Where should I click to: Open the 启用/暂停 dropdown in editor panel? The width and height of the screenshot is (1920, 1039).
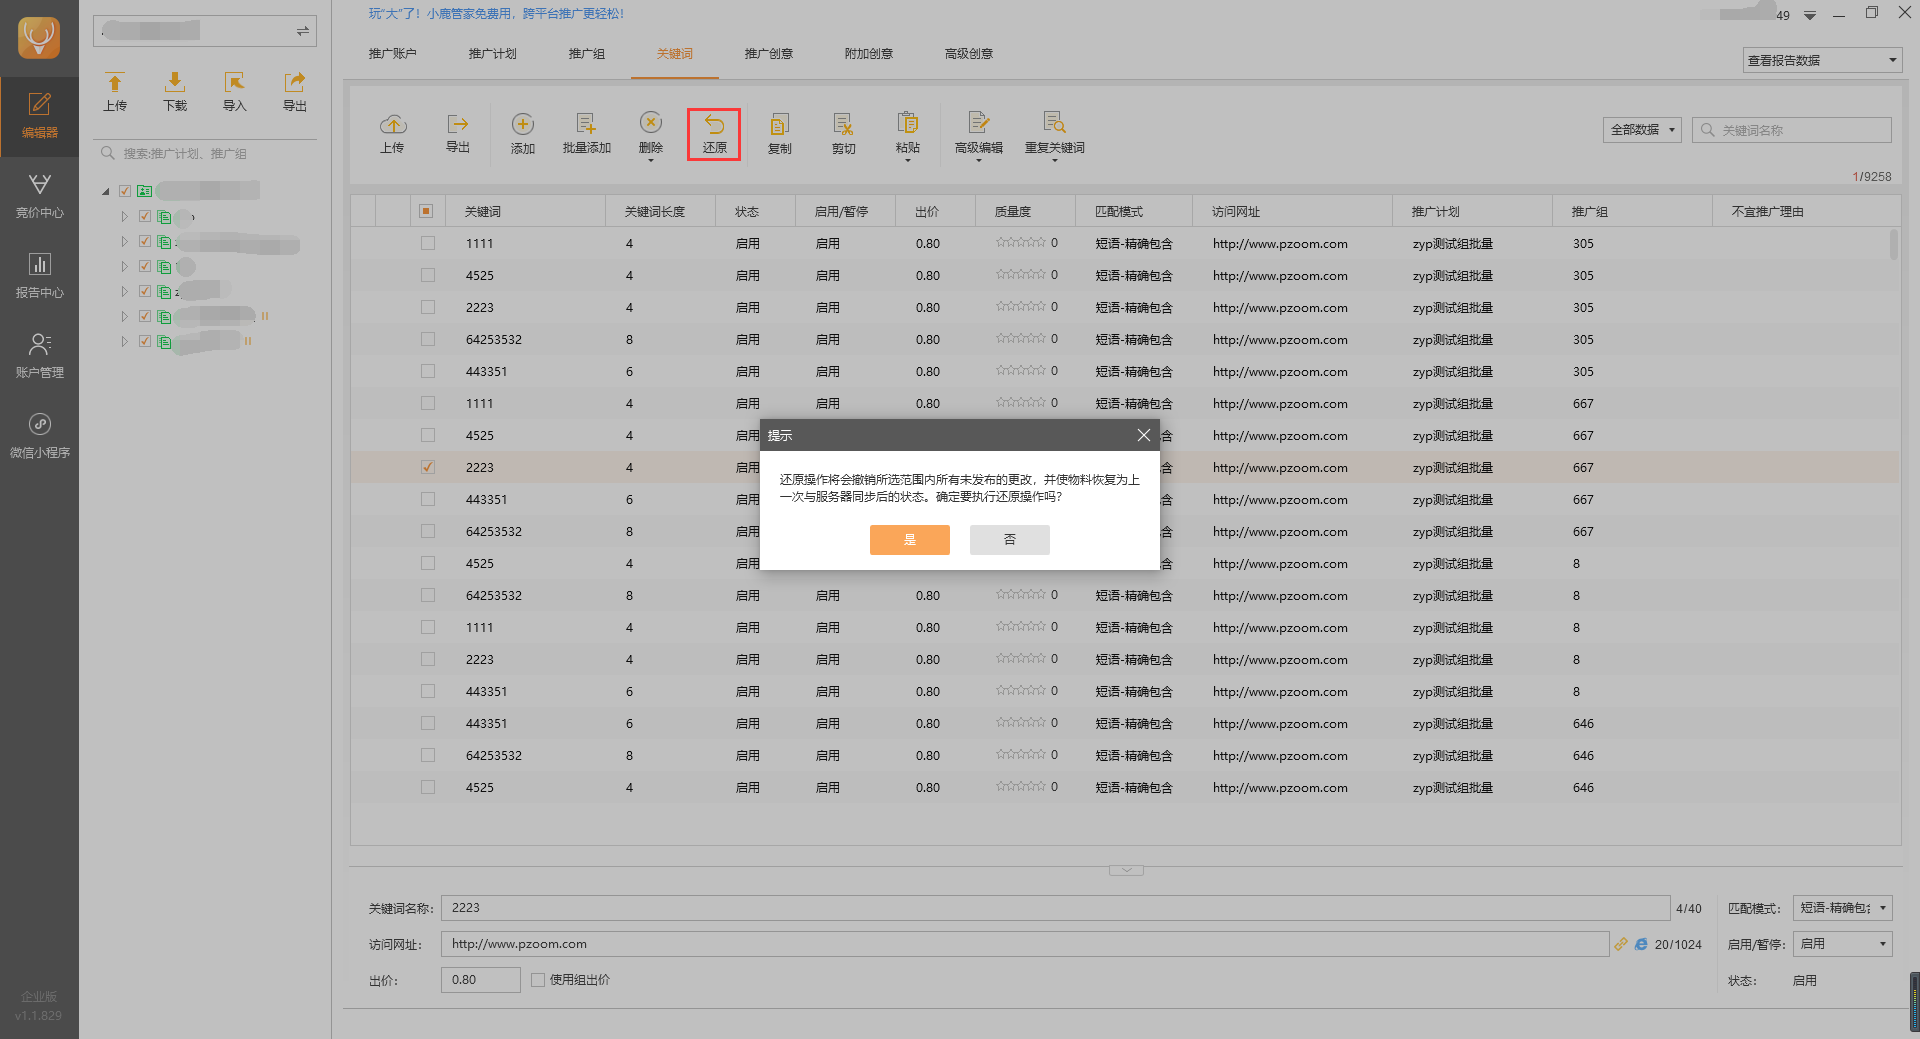click(1842, 944)
